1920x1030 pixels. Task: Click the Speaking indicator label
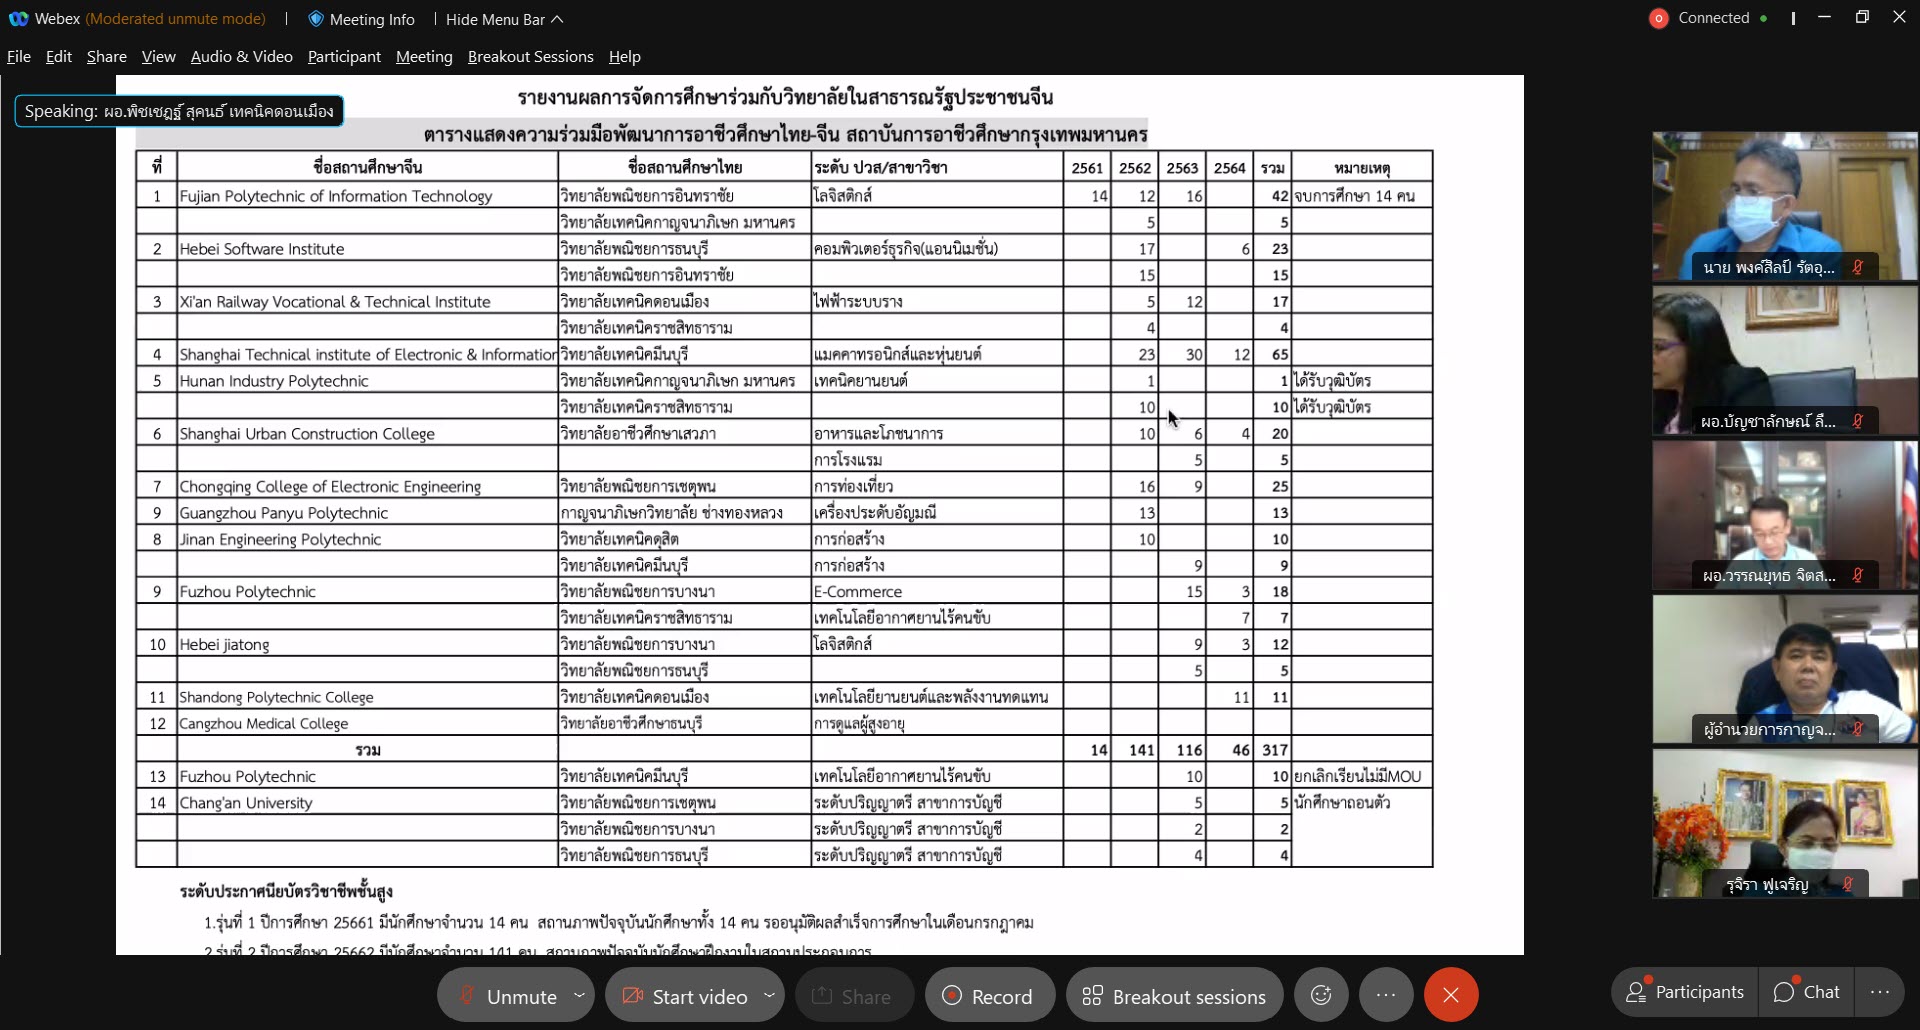click(179, 111)
